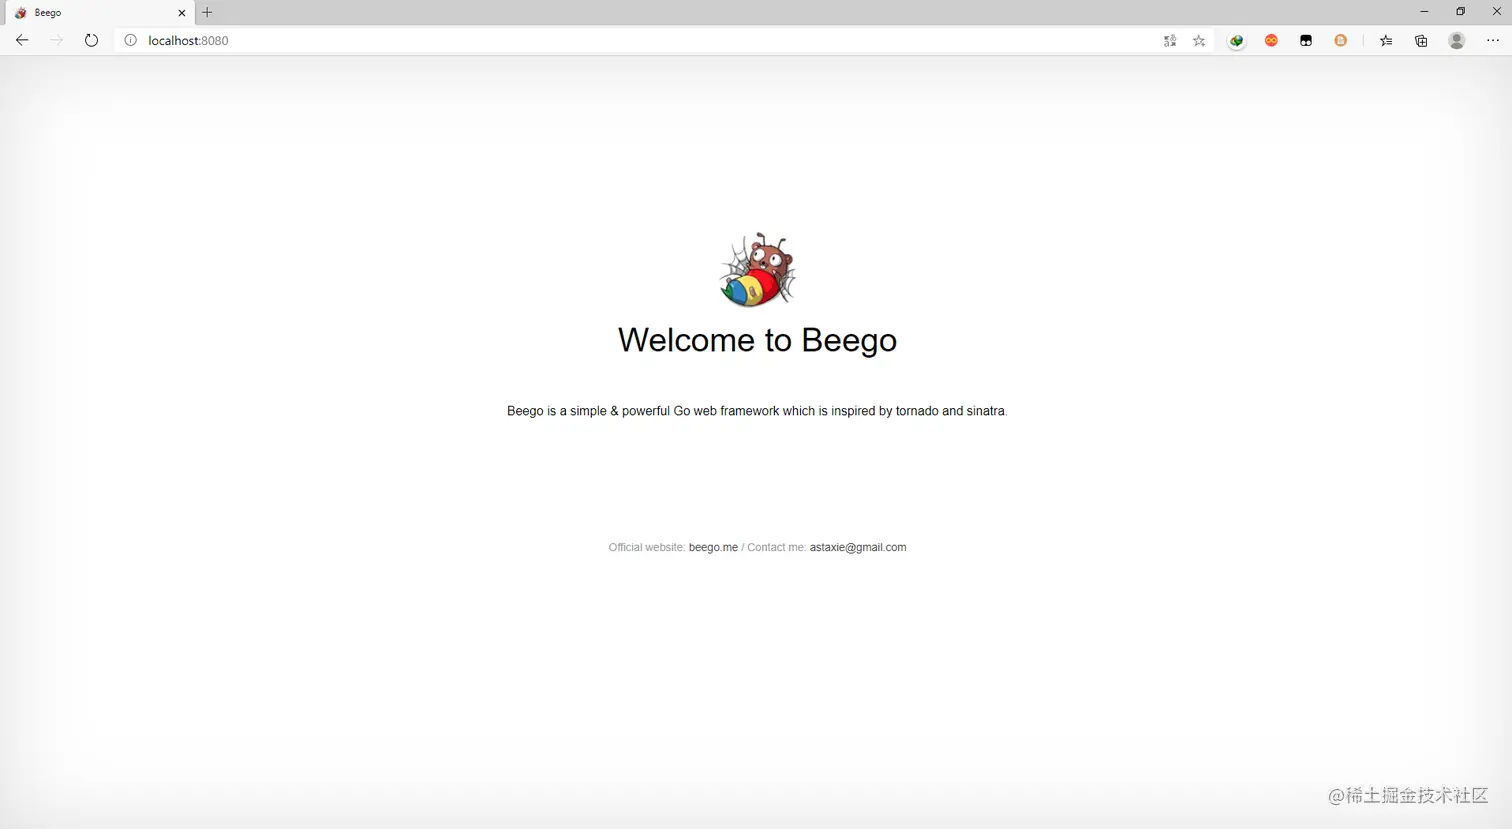Reload the localhost:8080 page

point(91,40)
